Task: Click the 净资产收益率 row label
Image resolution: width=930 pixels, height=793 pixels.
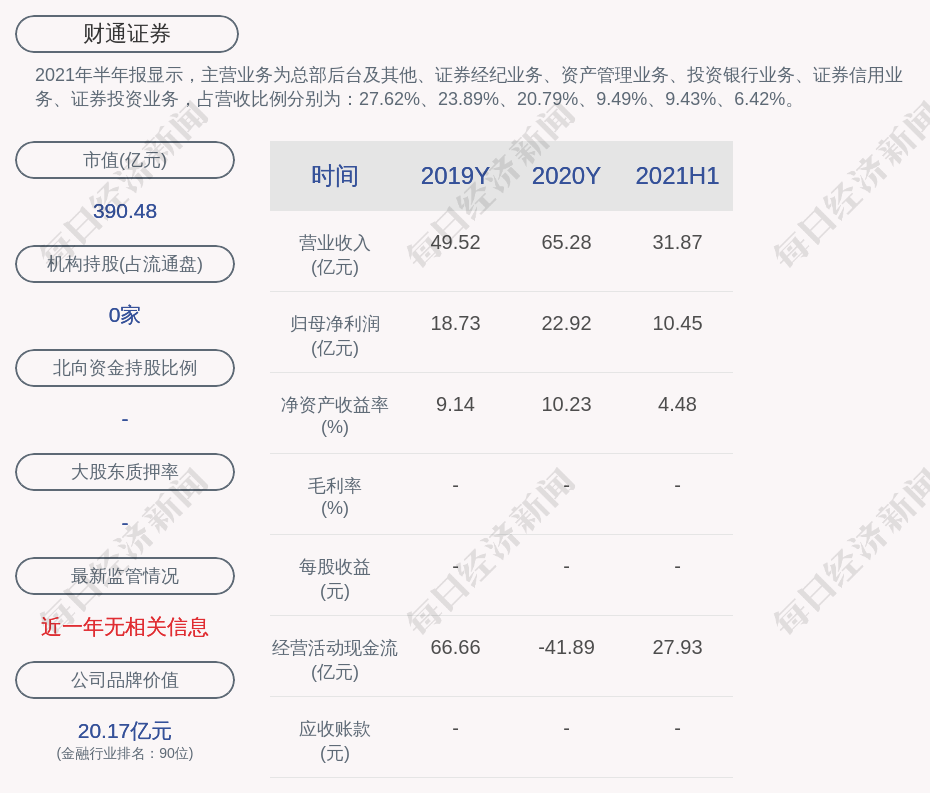Action: tap(334, 415)
